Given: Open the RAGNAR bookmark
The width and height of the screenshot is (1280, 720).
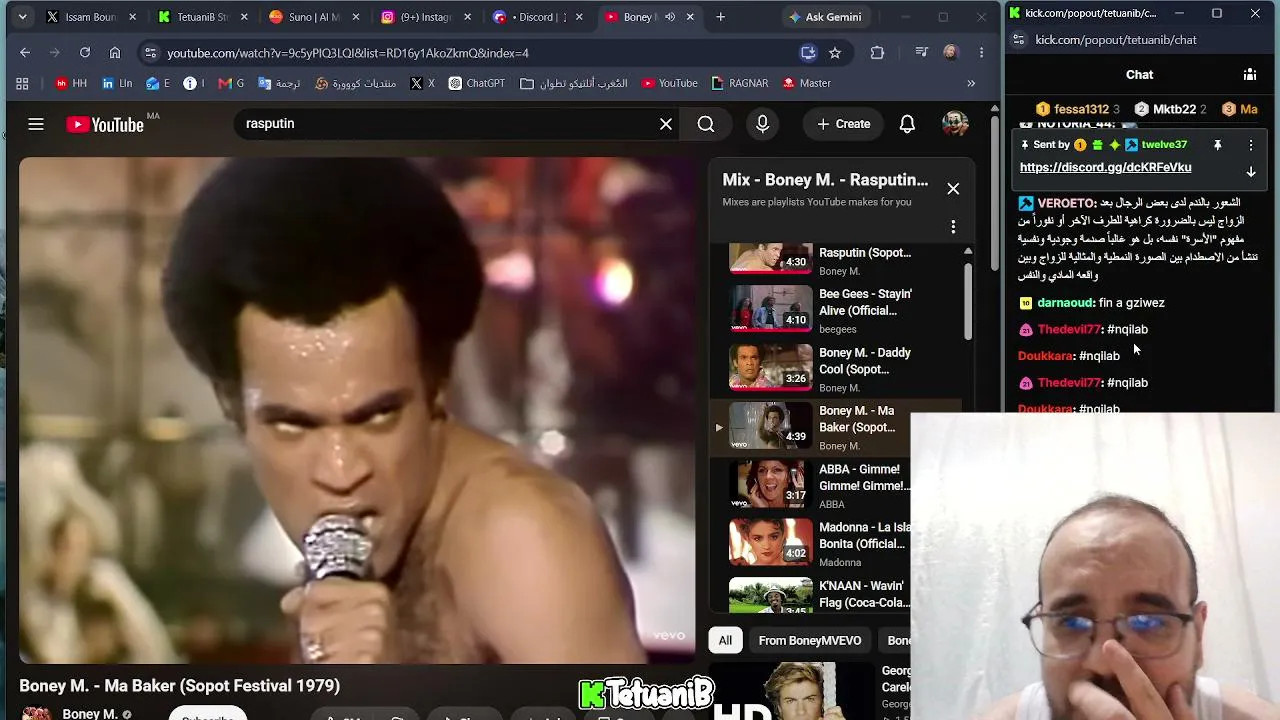Looking at the screenshot, I should coord(739,84).
